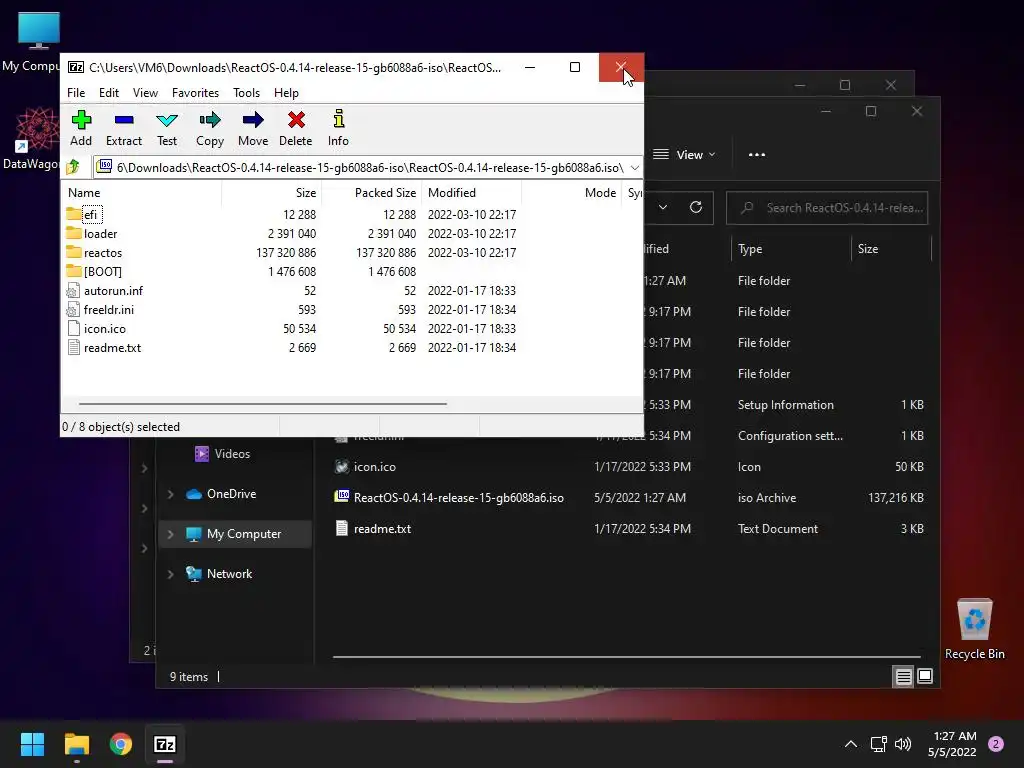1024x768 pixels.
Task: Open the three-dot more options in Explorer
Action: 756,155
